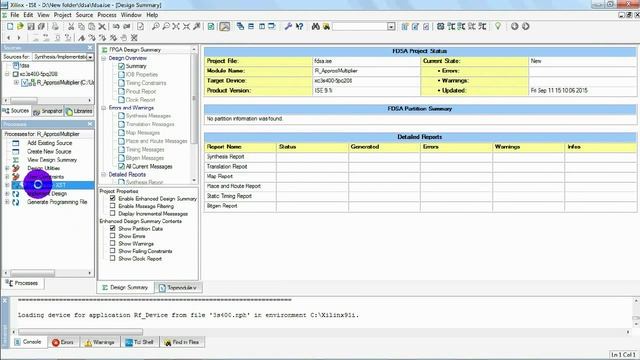Switch to the Snapshot tab
Screen dimensions: 640x360
click(47, 111)
